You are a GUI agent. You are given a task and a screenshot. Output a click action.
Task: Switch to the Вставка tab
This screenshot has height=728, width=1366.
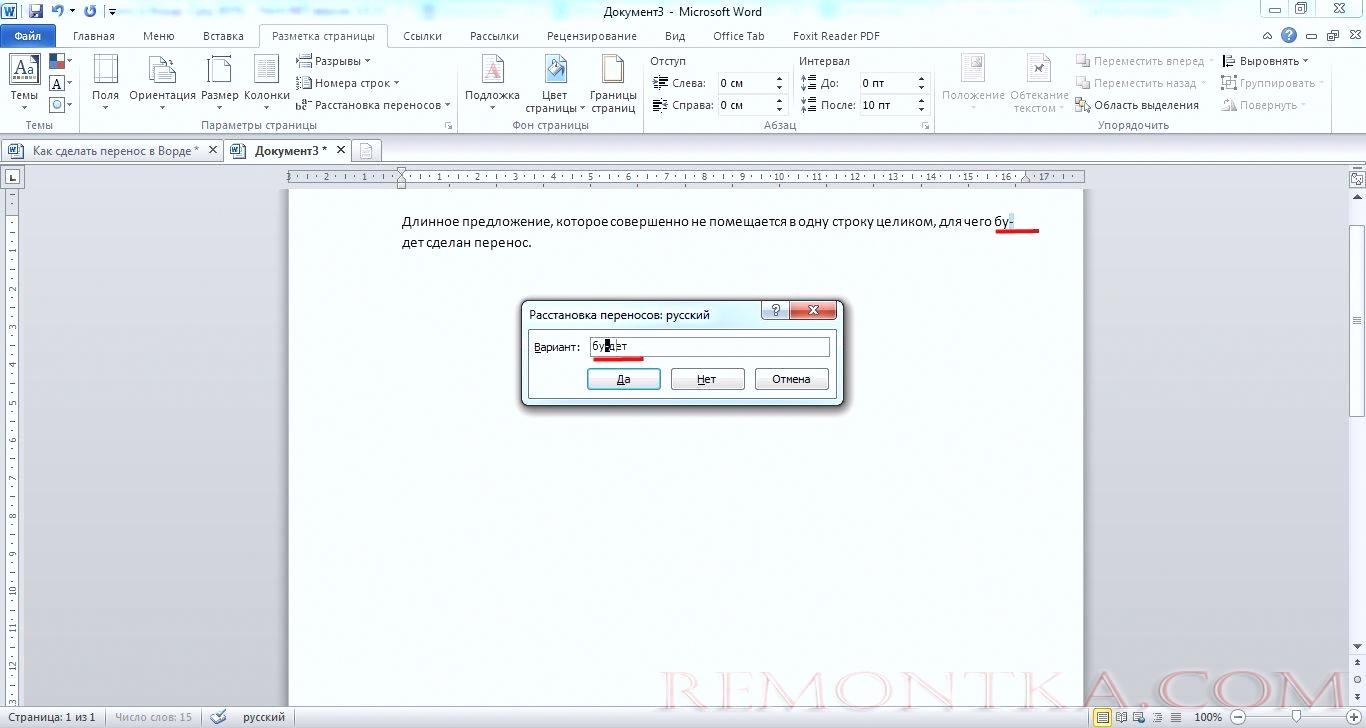pyautogui.click(x=223, y=36)
